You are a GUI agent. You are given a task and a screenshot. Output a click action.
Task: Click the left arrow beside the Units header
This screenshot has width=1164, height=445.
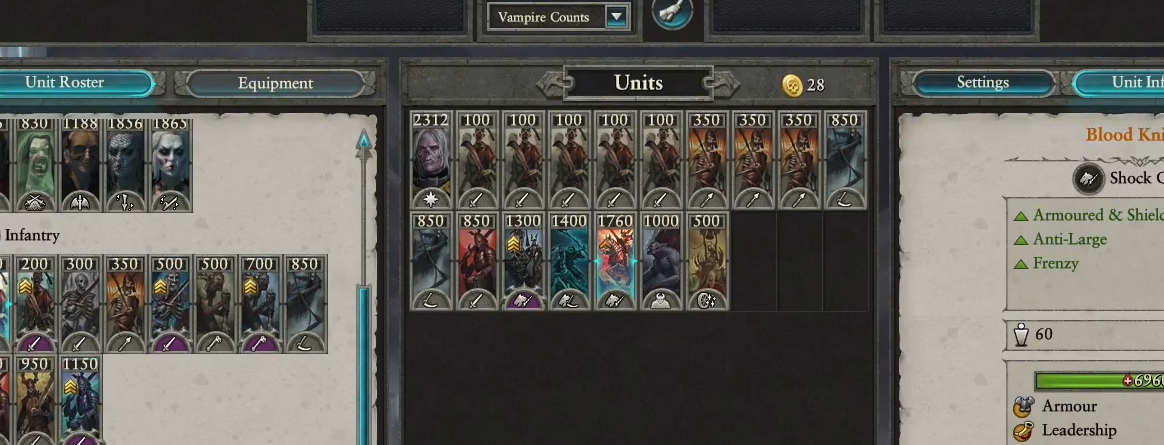point(550,84)
